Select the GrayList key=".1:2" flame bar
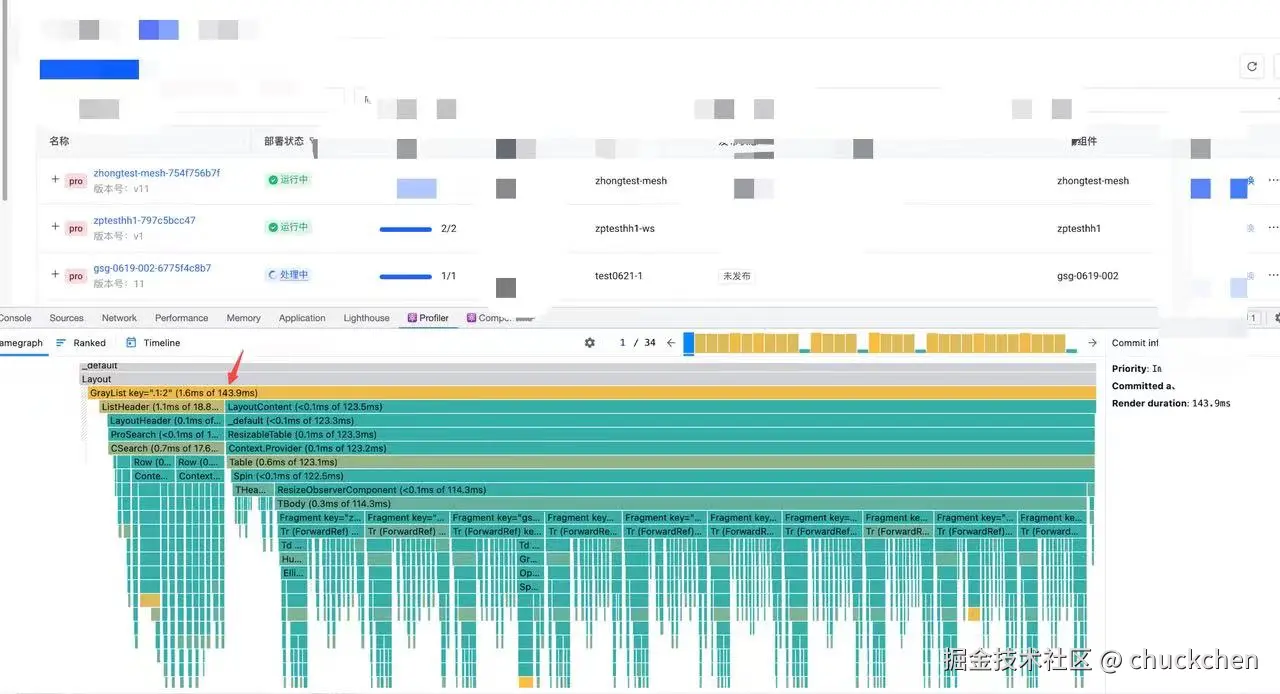This screenshot has height=694, width=1280. pos(592,393)
